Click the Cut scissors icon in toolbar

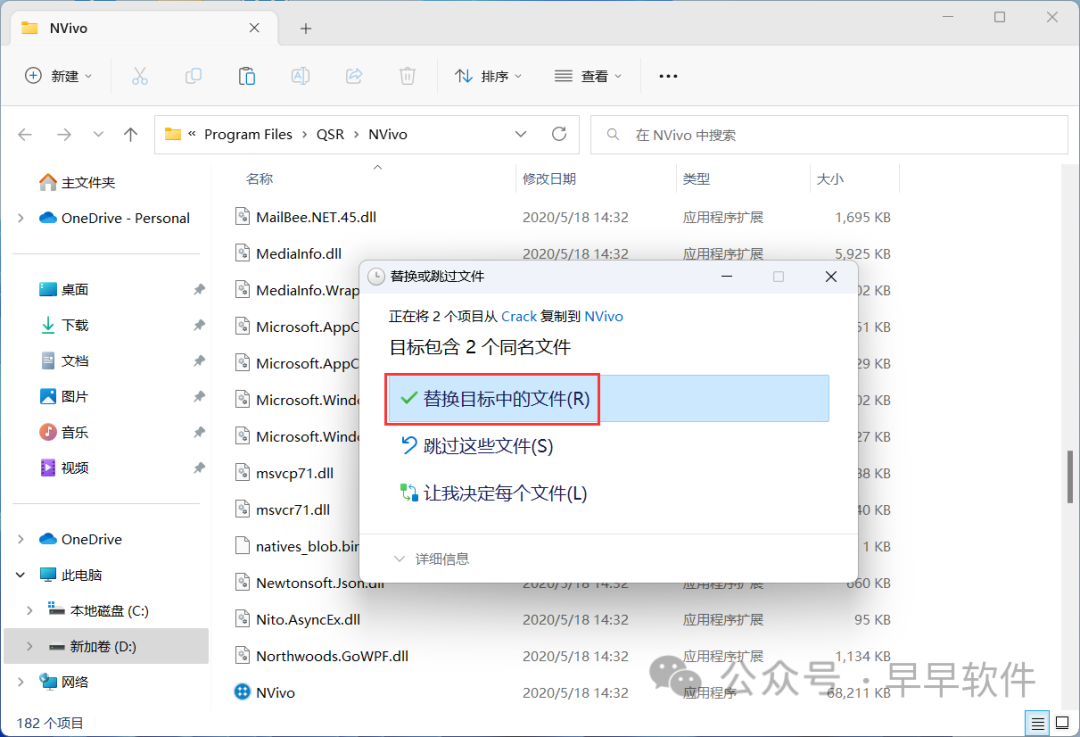pos(139,76)
